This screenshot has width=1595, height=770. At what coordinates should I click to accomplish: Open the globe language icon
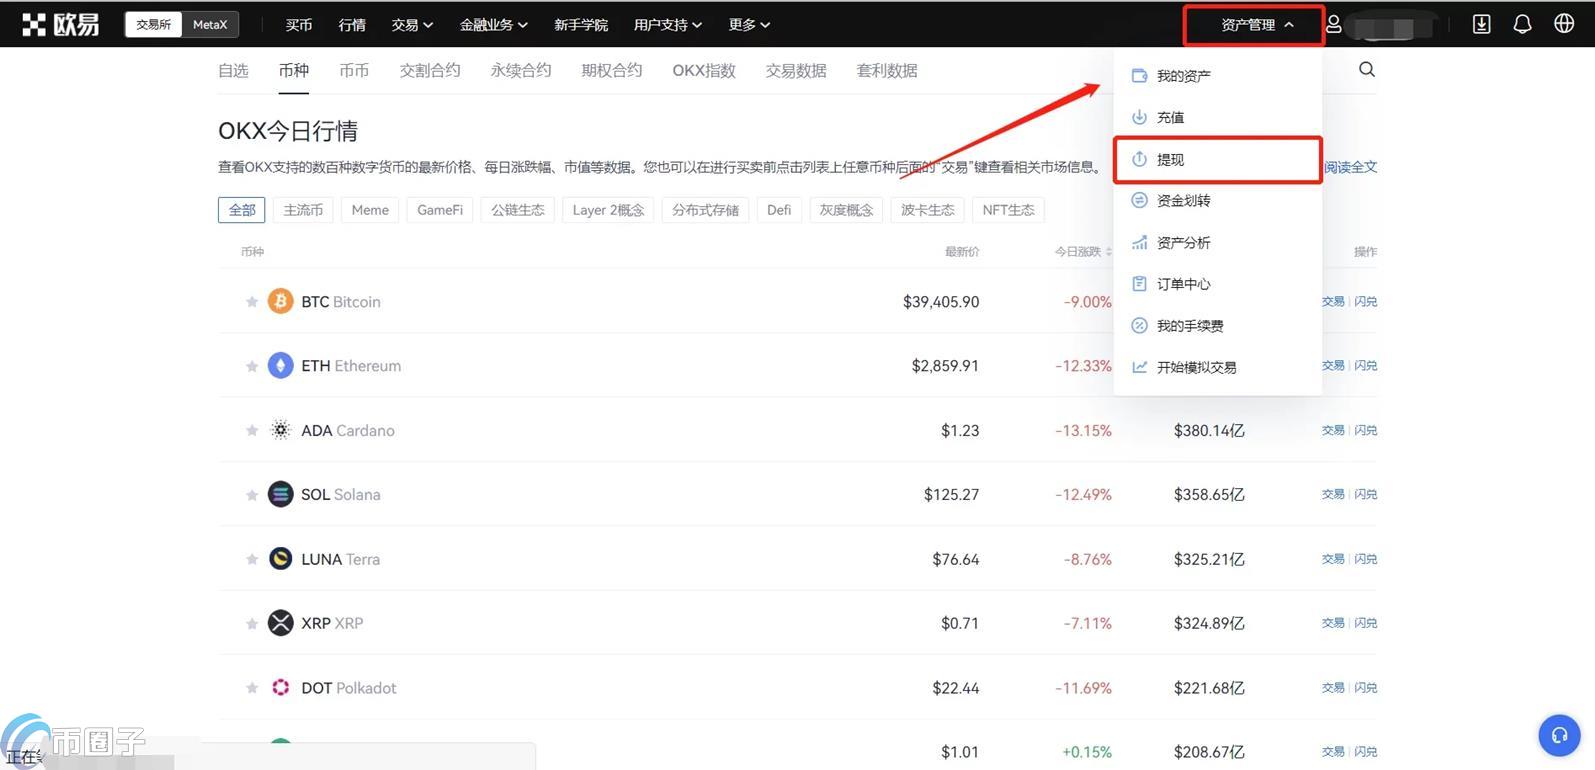1564,24
